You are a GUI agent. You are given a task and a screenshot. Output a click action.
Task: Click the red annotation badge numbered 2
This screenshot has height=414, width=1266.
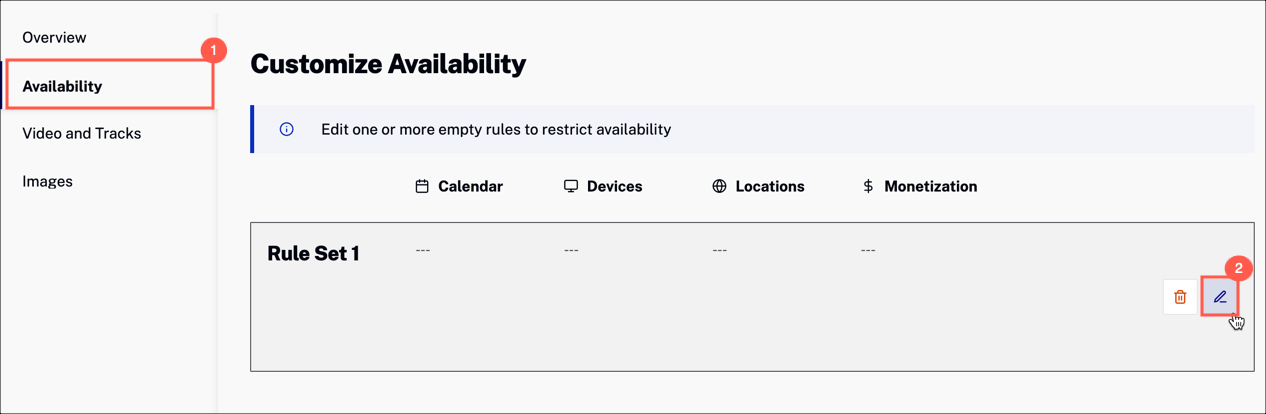point(1239,268)
